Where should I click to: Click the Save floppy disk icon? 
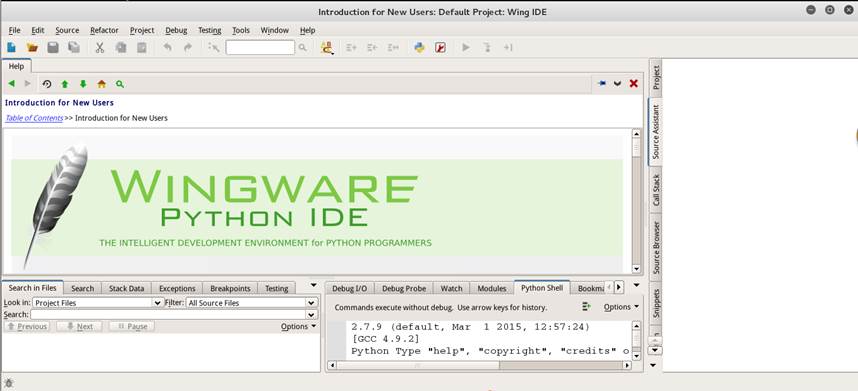(53, 48)
